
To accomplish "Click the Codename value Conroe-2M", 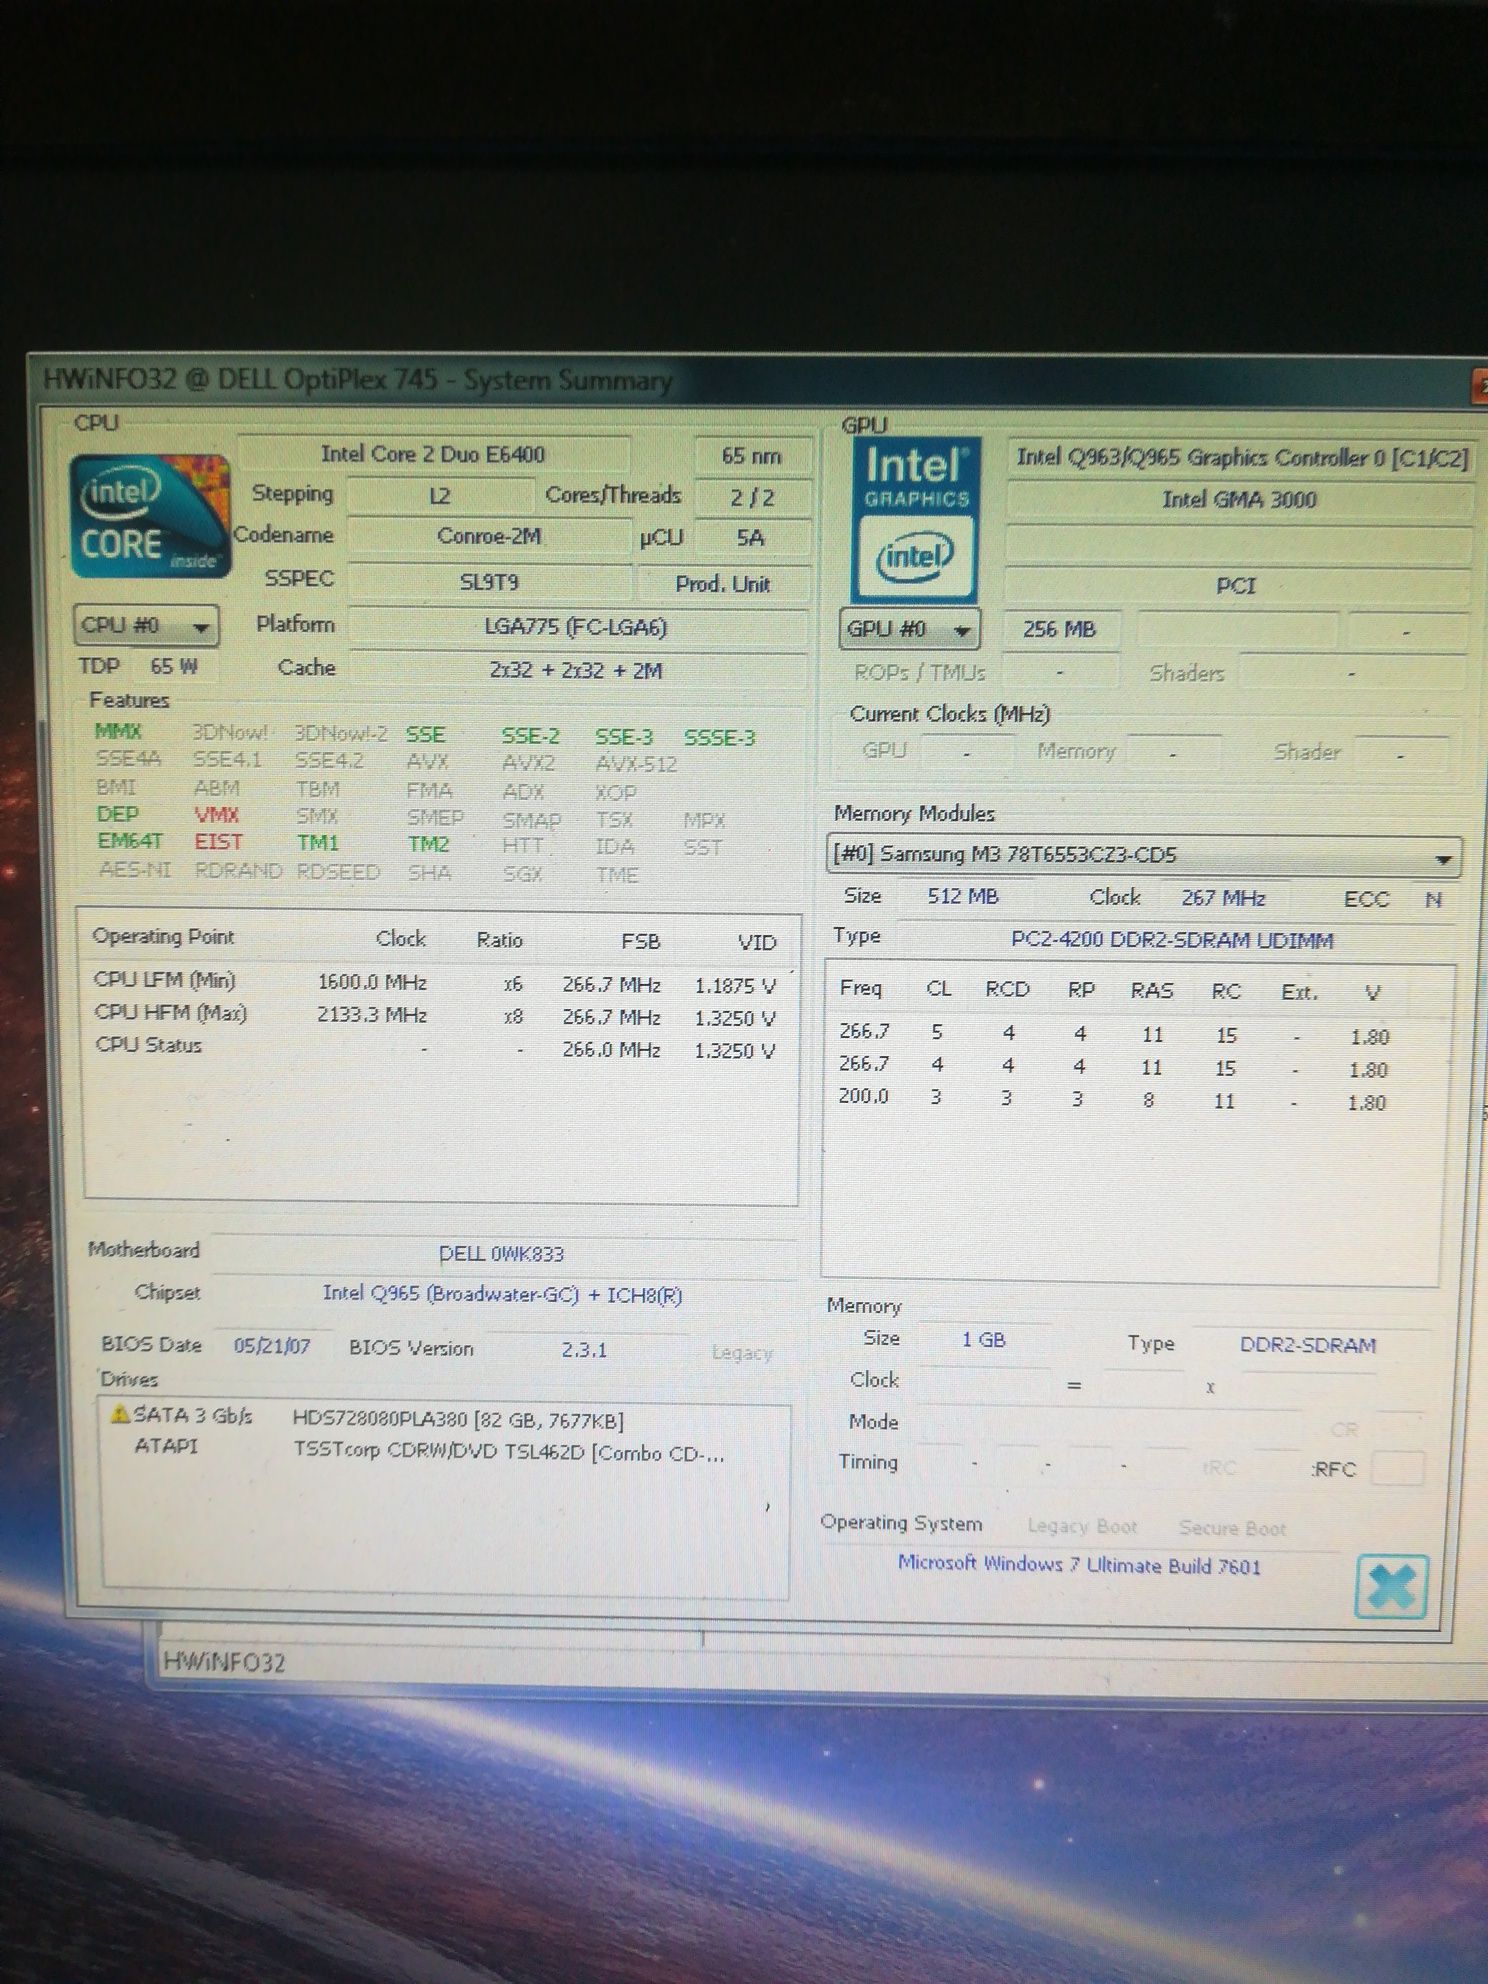I will pyautogui.click(x=489, y=536).
